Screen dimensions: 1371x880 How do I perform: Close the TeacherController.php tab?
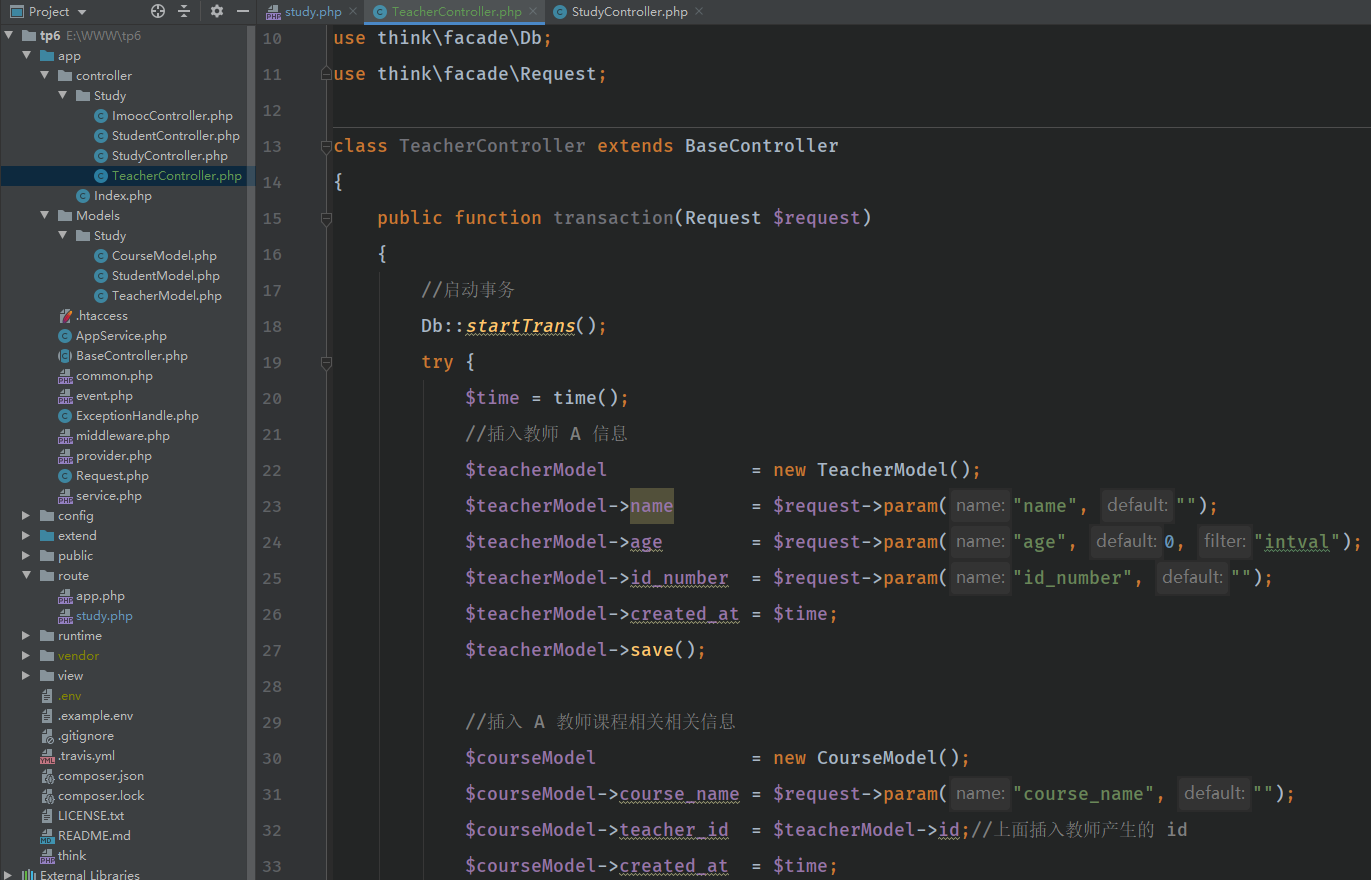[533, 12]
